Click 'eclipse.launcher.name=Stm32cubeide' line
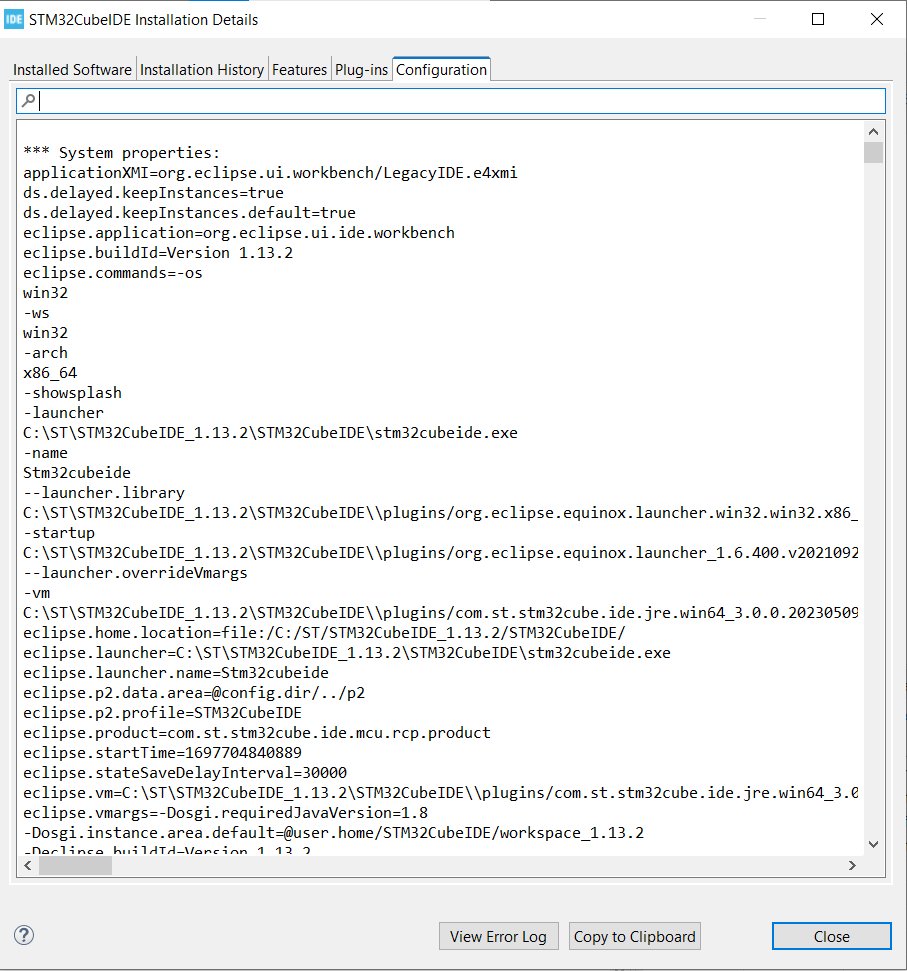Screen dimensions: 907x971 pyautogui.click(x=176, y=673)
